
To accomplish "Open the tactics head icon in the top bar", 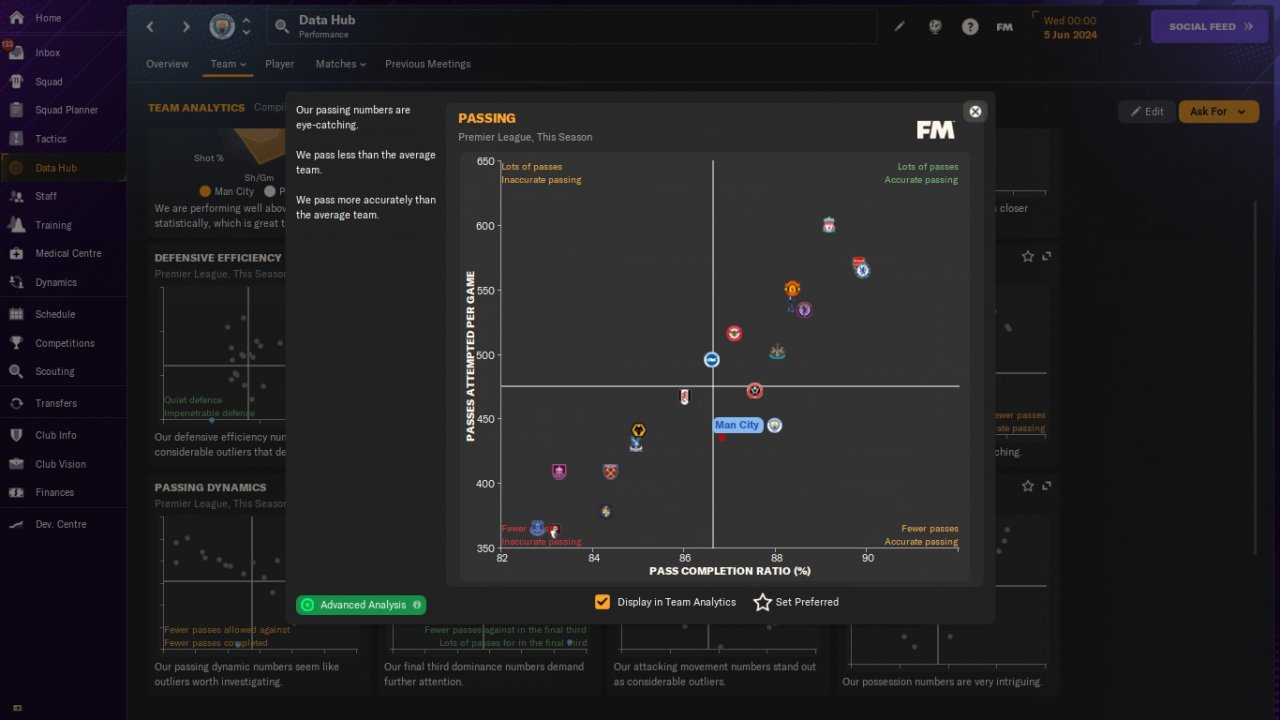I will [x=935, y=27].
